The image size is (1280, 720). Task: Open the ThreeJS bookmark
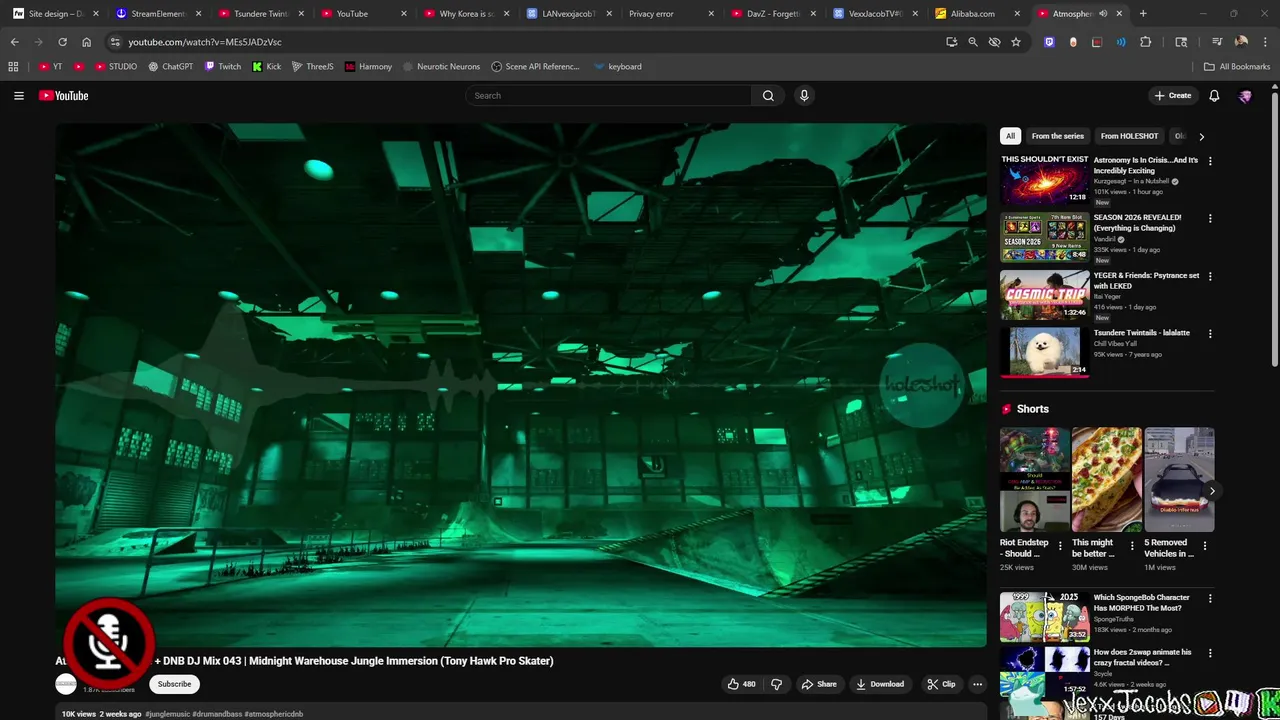tap(312, 67)
